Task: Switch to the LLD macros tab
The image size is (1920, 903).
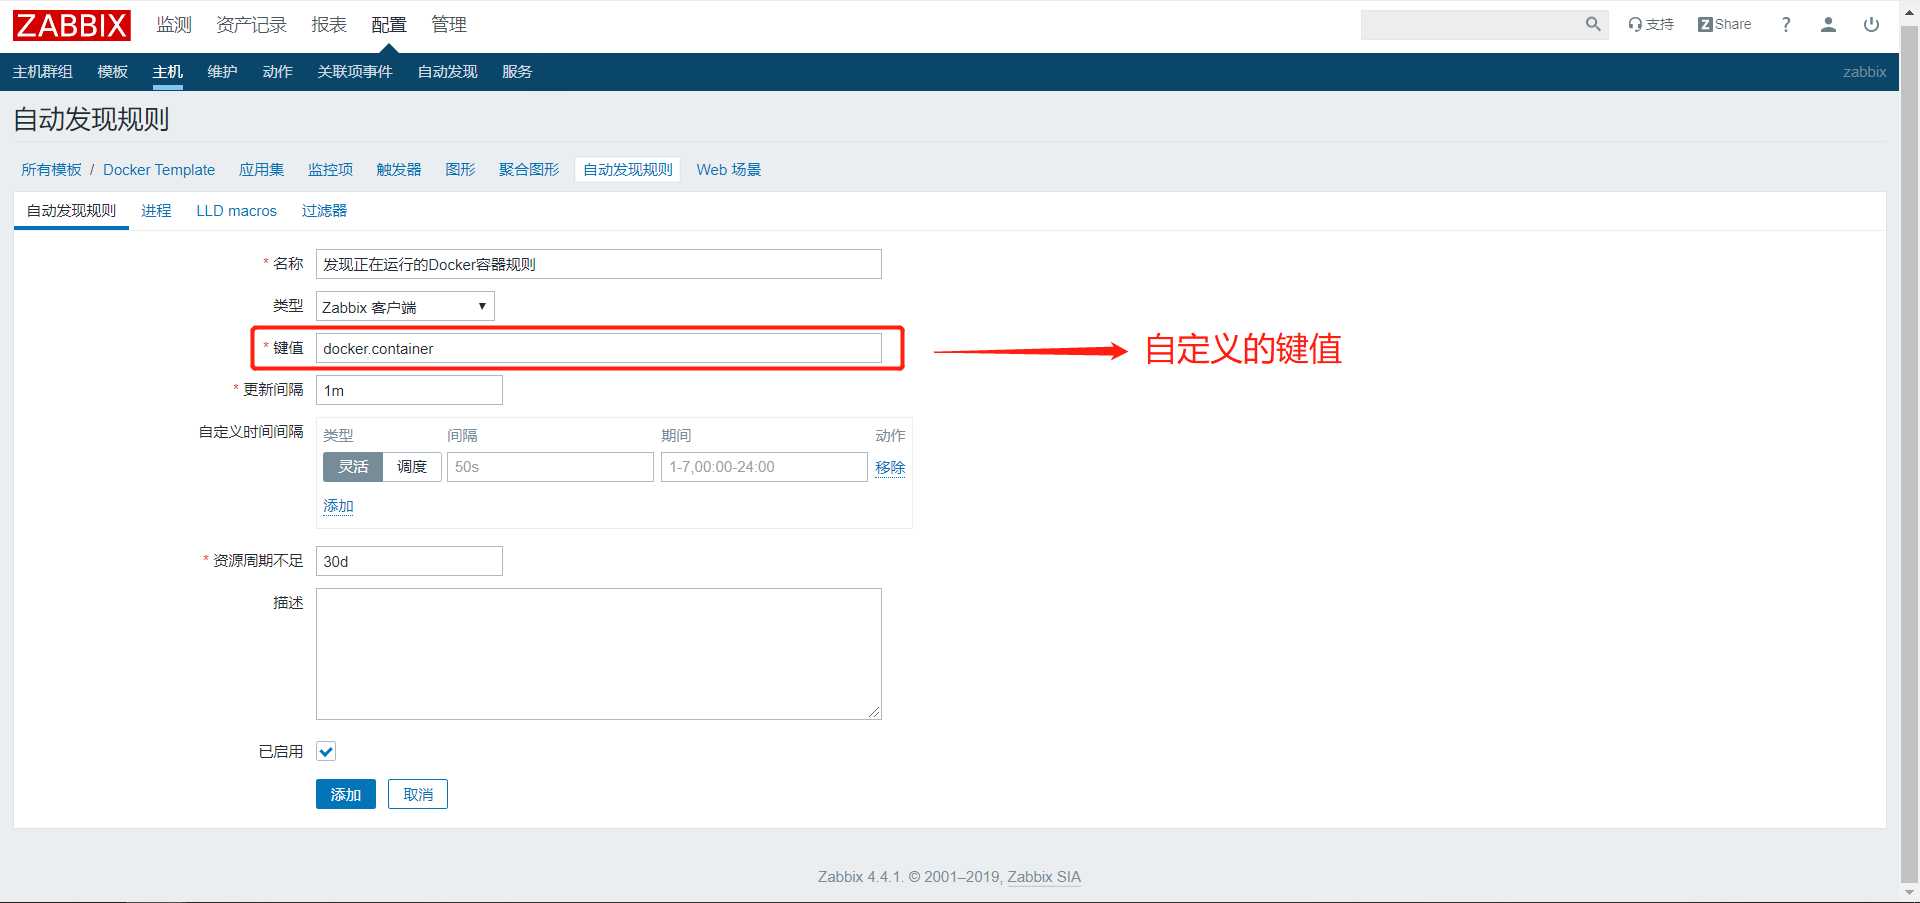Action: point(237,211)
